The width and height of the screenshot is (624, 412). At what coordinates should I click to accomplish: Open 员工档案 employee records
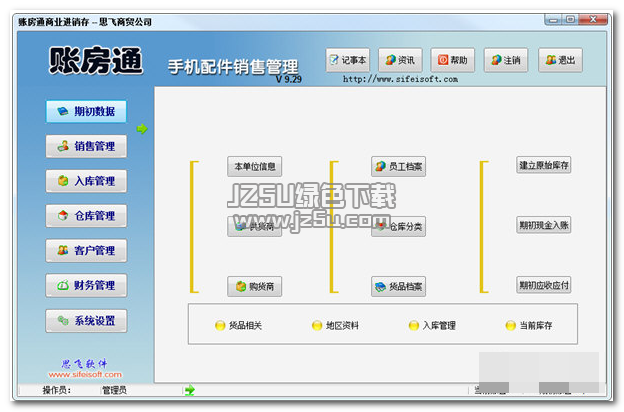[x=398, y=166]
